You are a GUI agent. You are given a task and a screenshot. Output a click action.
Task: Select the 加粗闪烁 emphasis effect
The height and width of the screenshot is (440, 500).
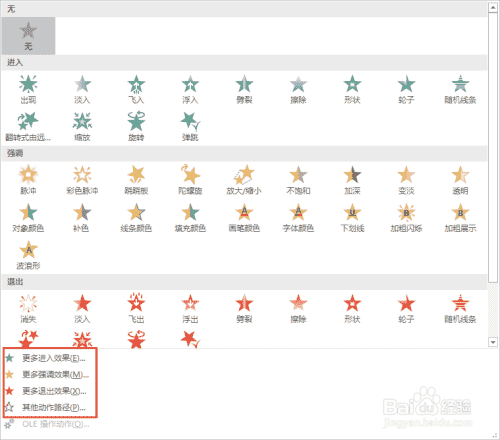pos(406,218)
